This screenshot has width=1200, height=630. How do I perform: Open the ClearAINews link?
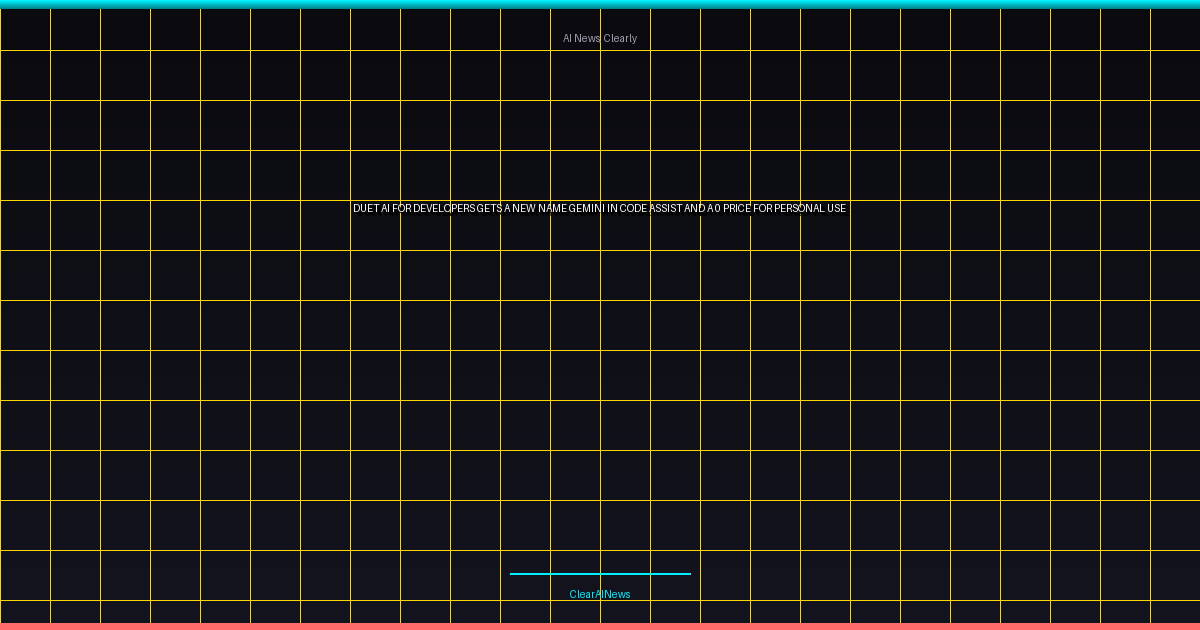(600, 595)
